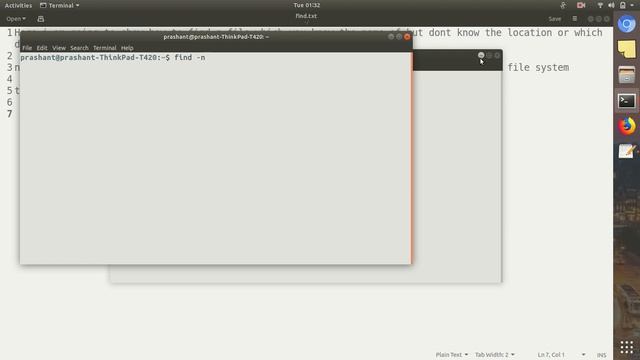
Task: Open Plain Text language dropdown
Action: click(x=451, y=355)
